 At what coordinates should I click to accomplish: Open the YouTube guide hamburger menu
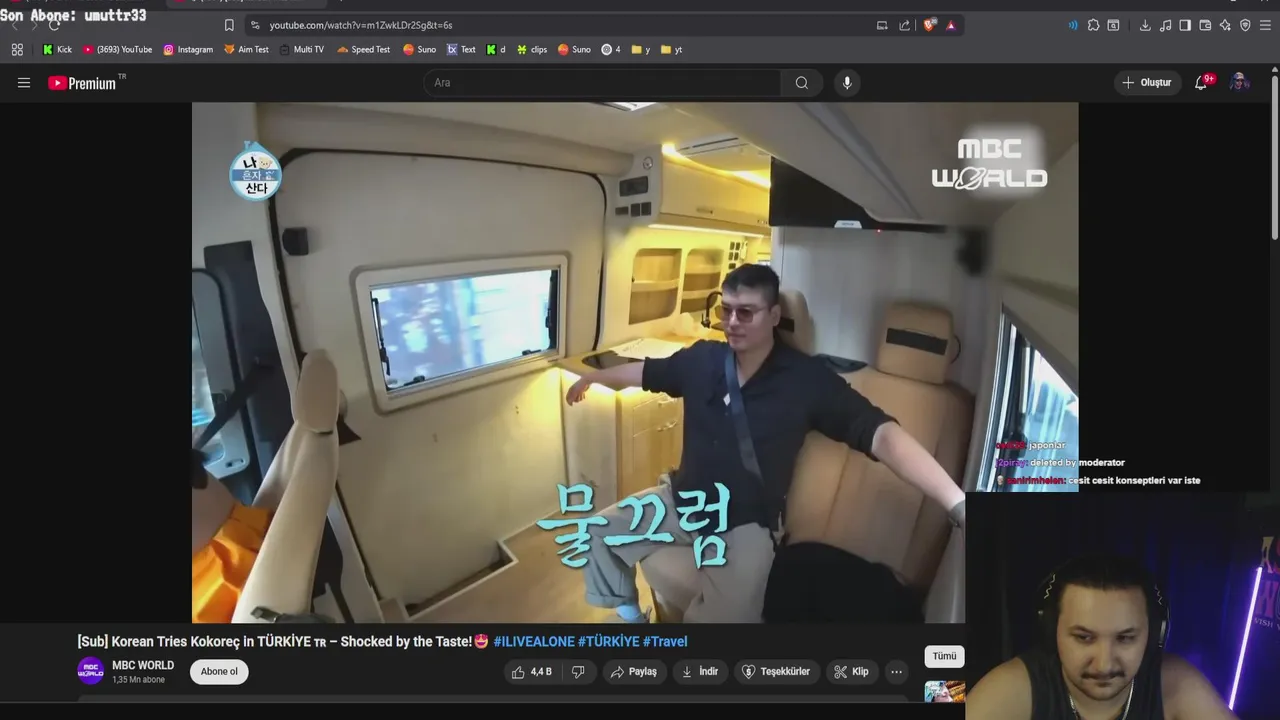pos(24,83)
